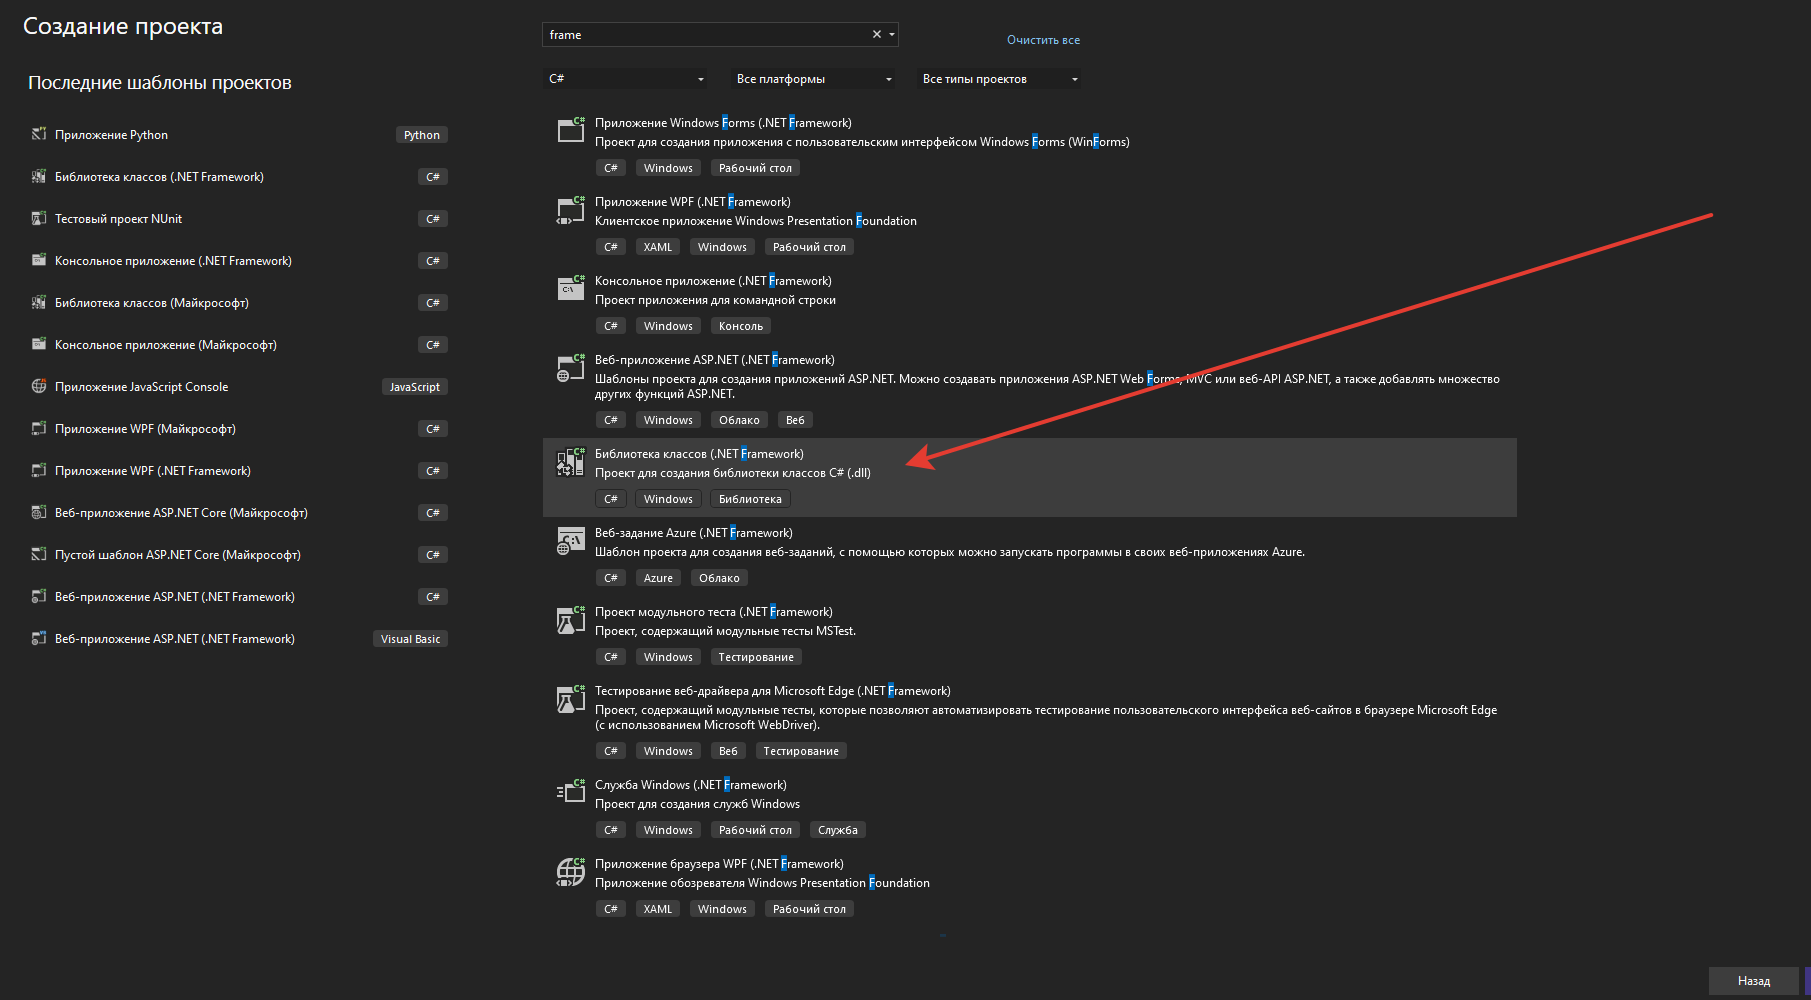Select the class library (.NET Framework) icon
Screen dimensions: 1811x1000
(570, 462)
